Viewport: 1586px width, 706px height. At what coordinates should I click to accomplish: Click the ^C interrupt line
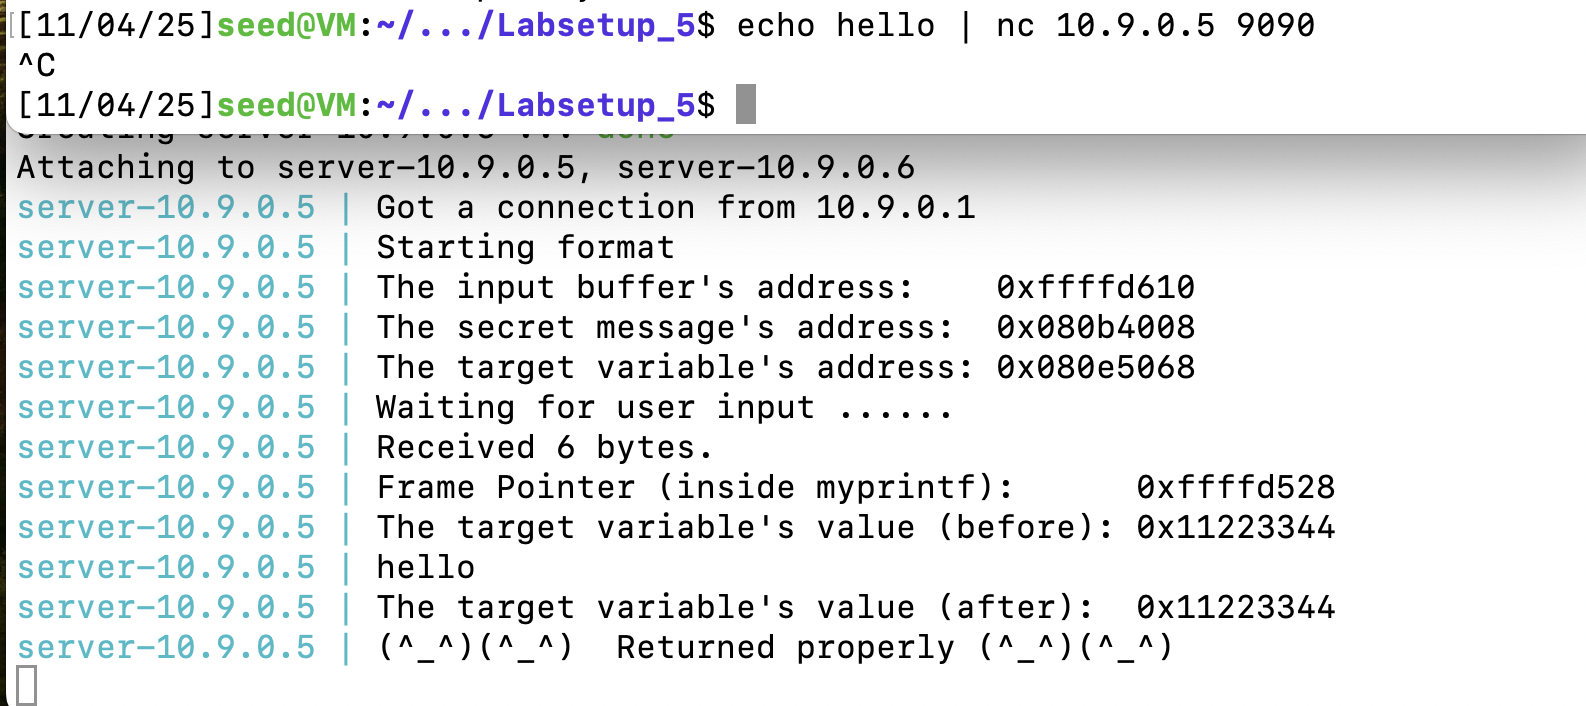coord(37,66)
